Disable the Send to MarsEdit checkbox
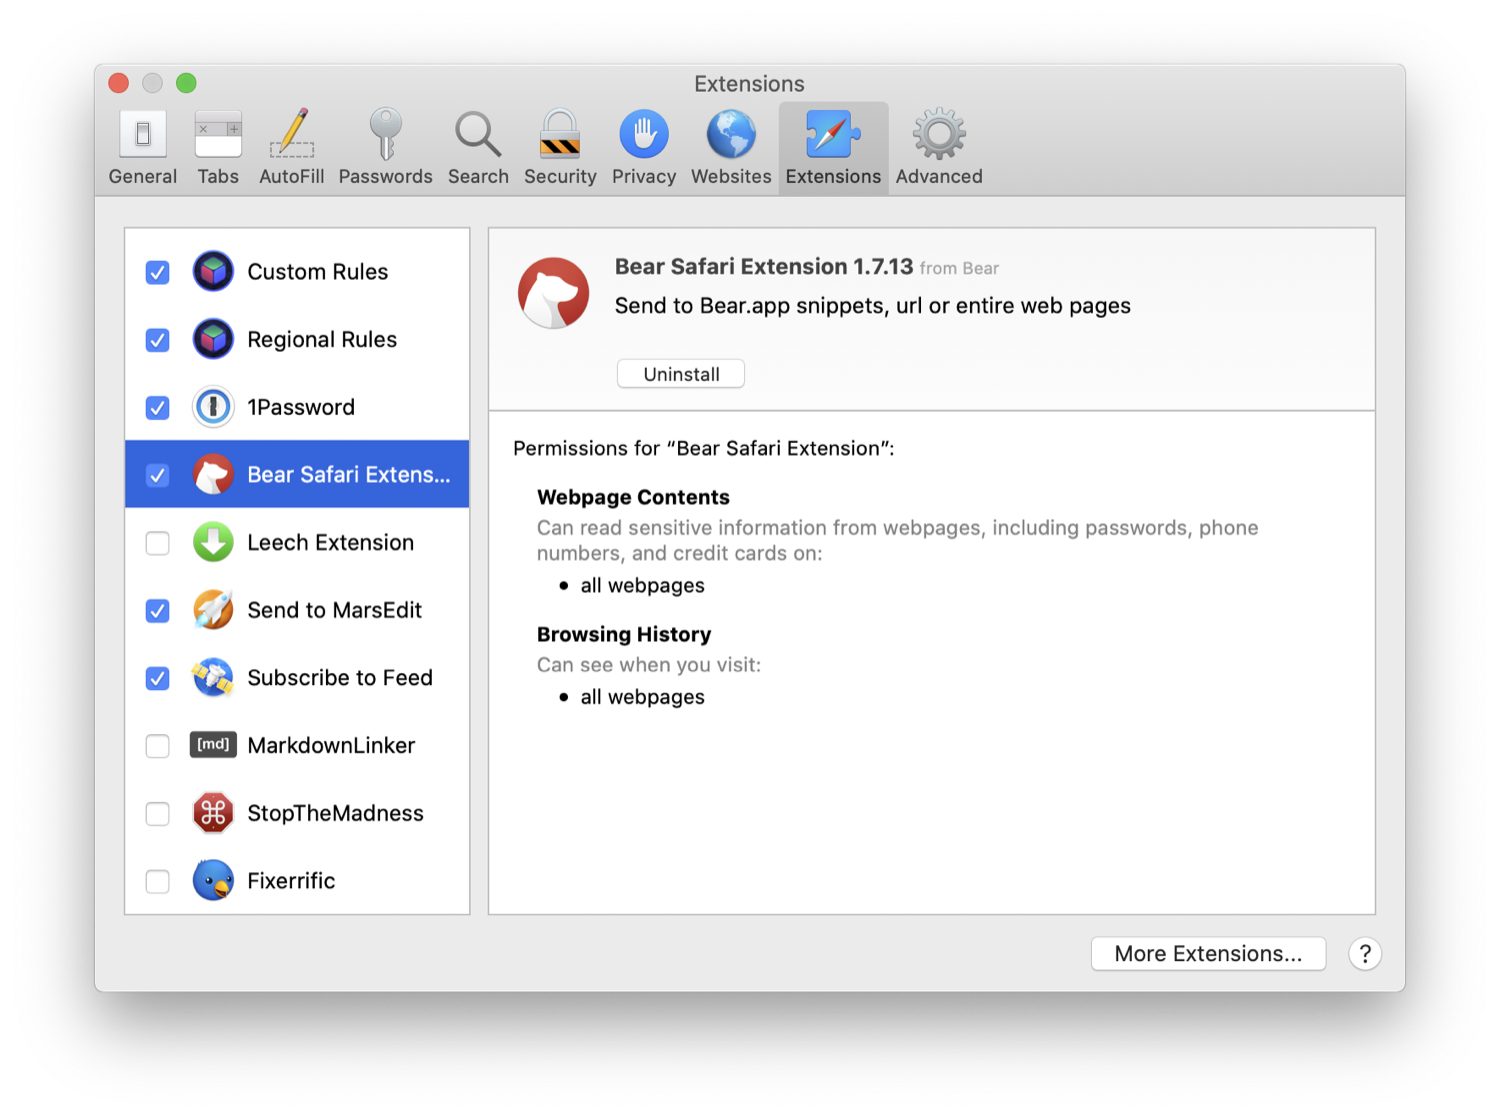The image size is (1500, 1117). pyautogui.click(x=157, y=611)
